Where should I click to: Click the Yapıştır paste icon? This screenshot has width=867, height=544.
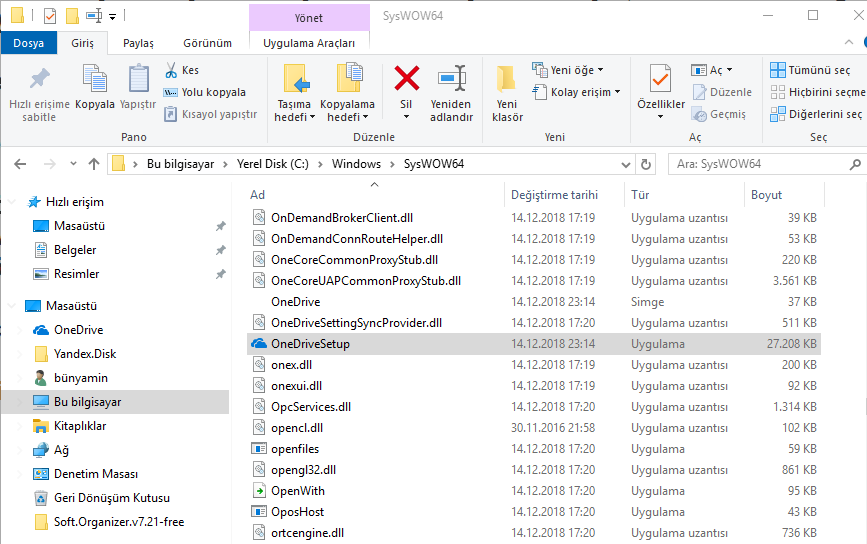(x=138, y=78)
